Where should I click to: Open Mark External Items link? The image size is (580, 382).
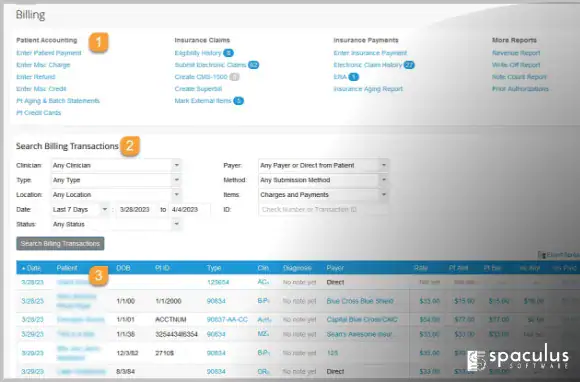pyautogui.click(x=203, y=101)
